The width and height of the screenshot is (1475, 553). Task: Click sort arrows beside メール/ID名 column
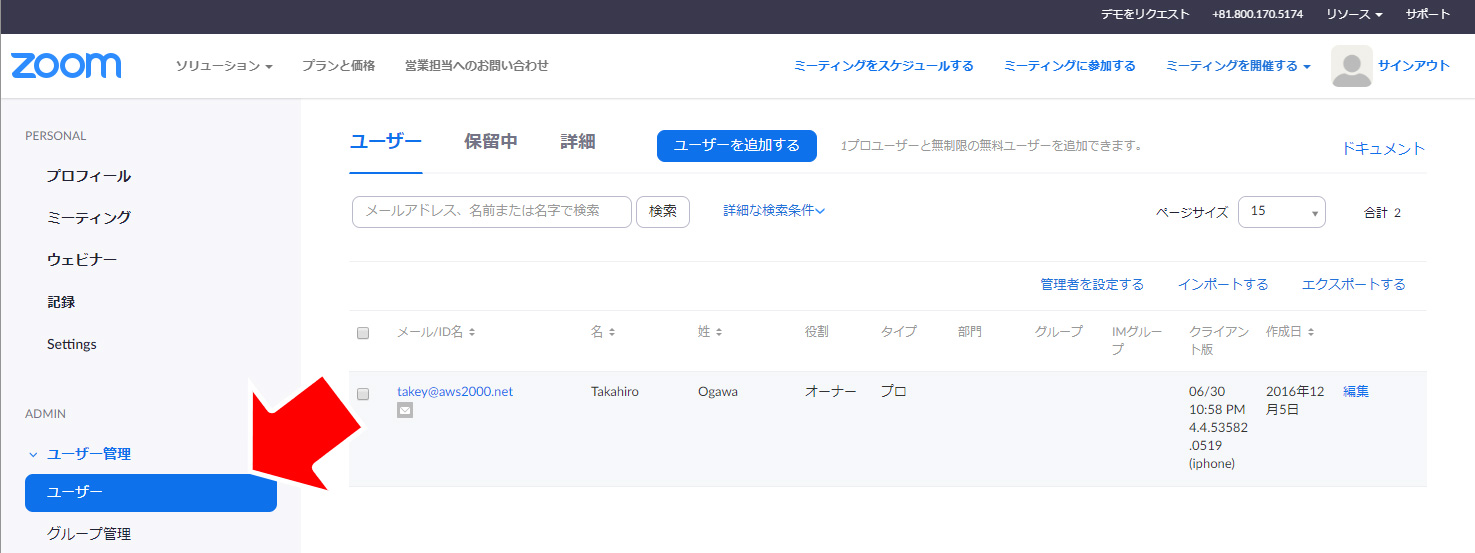[x=472, y=332]
